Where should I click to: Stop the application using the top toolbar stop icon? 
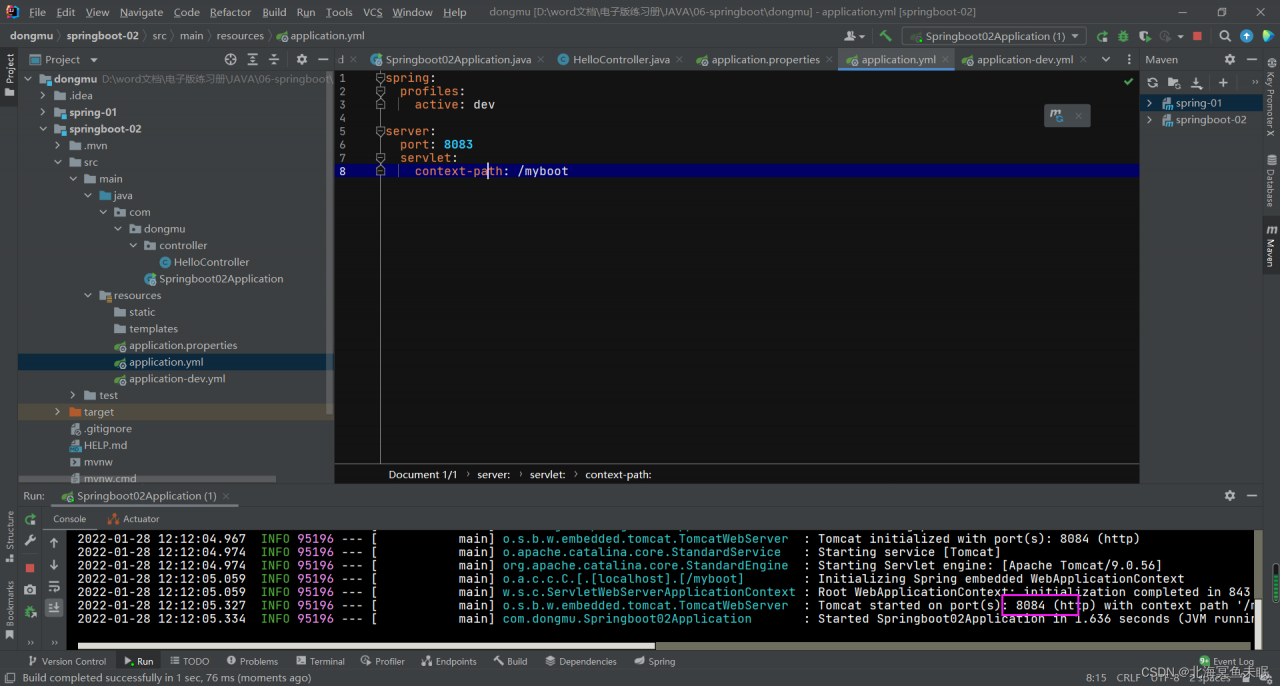tap(1197, 36)
